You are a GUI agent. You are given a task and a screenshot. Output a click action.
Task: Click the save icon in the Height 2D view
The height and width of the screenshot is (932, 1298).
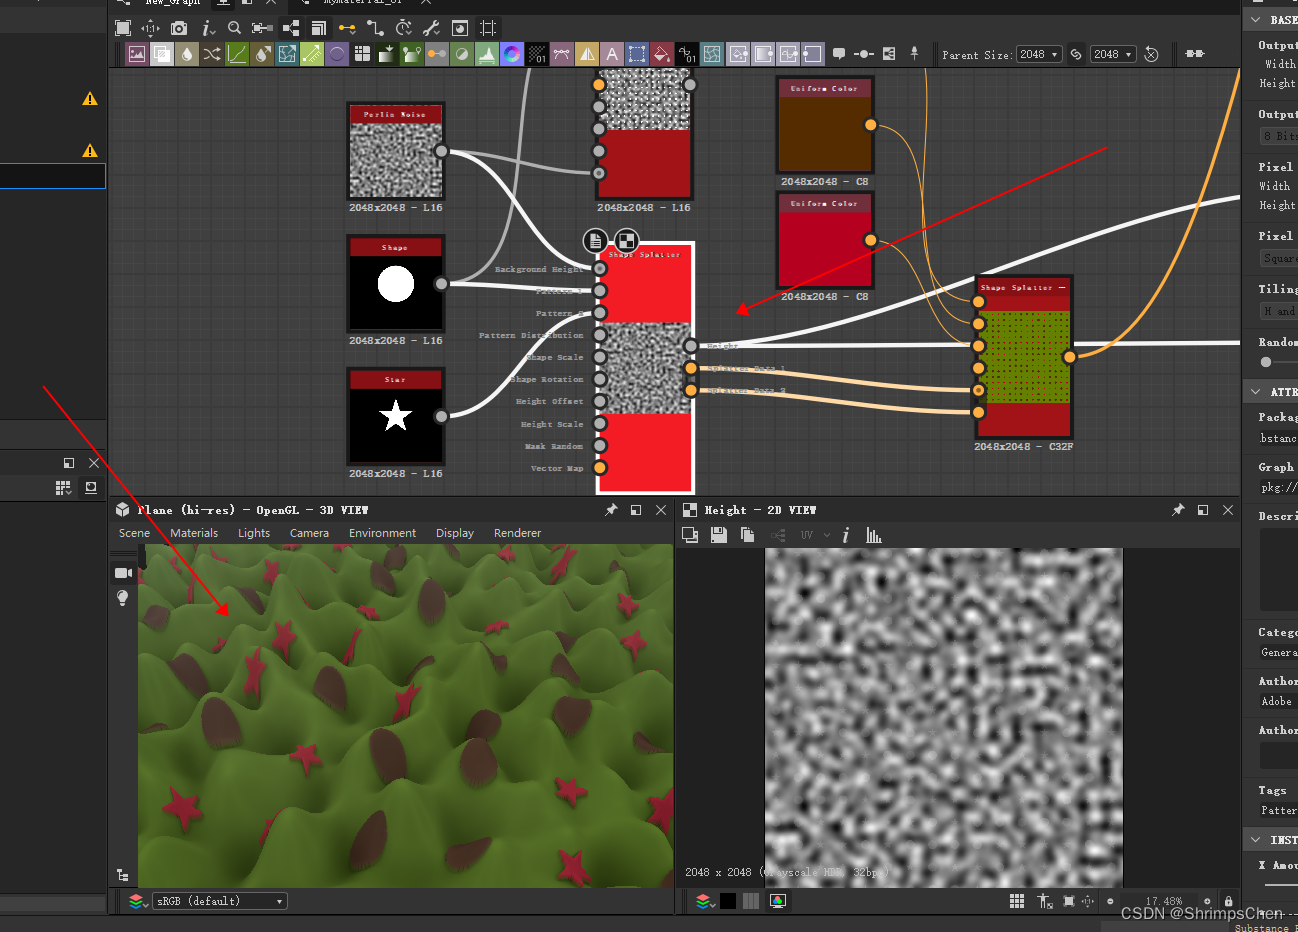[x=719, y=535]
